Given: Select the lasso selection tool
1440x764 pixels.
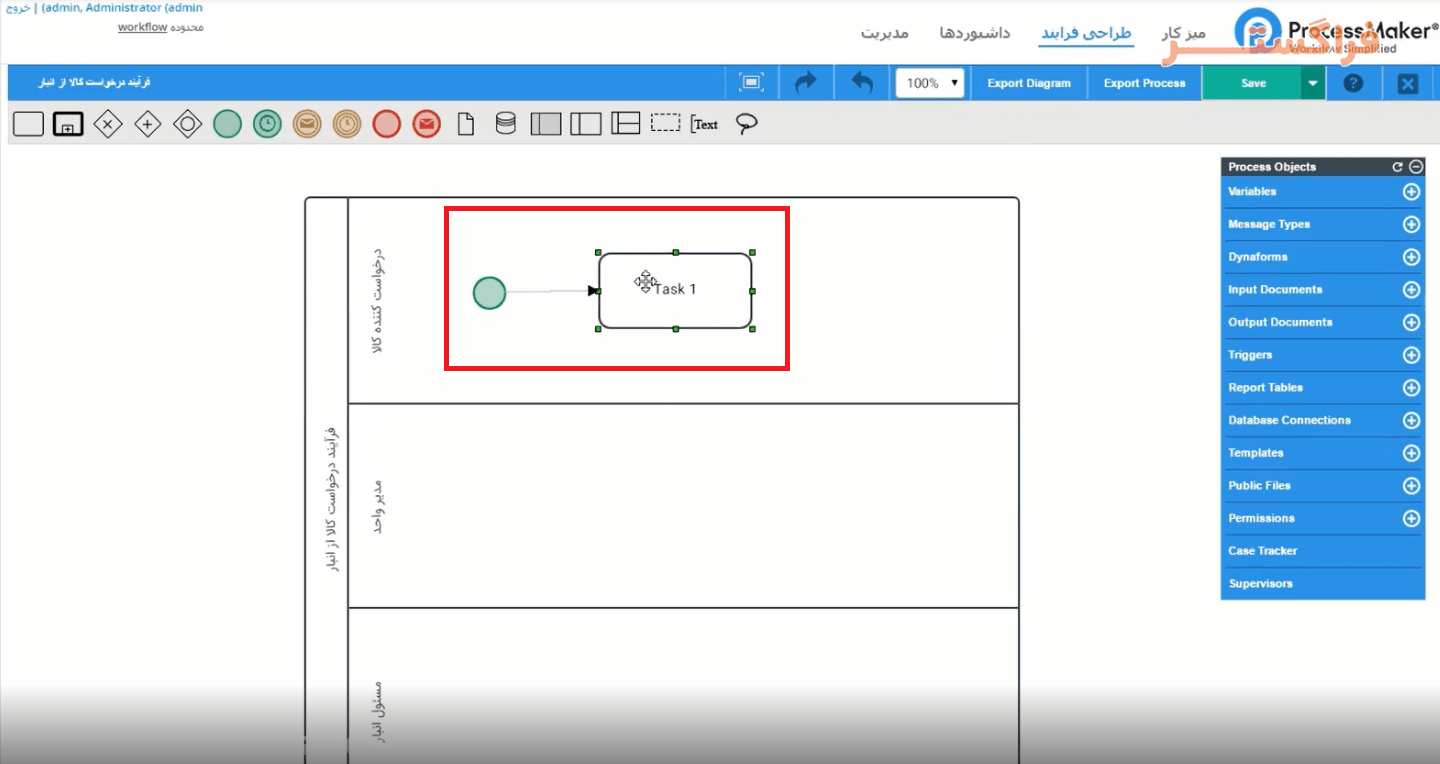Looking at the screenshot, I should [746, 123].
